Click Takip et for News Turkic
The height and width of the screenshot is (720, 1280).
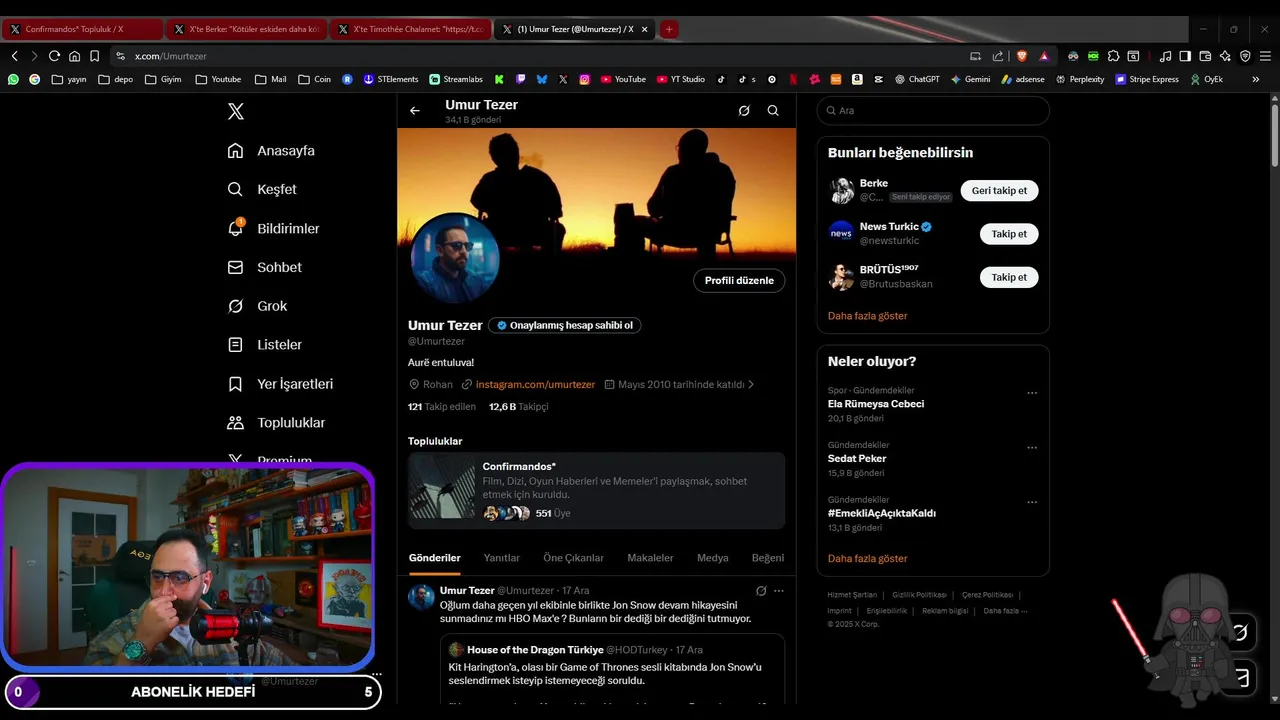click(x=1009, y=234)
